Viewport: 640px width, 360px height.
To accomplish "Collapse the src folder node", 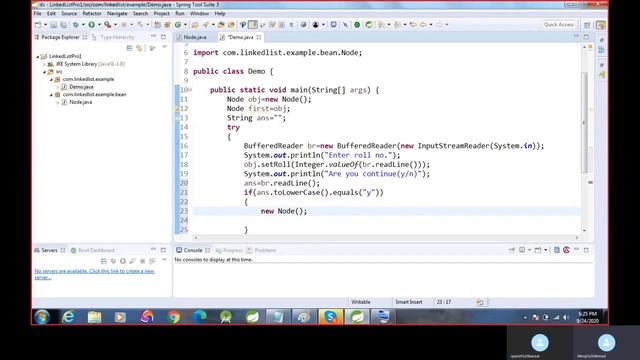I will coord(44,72).
